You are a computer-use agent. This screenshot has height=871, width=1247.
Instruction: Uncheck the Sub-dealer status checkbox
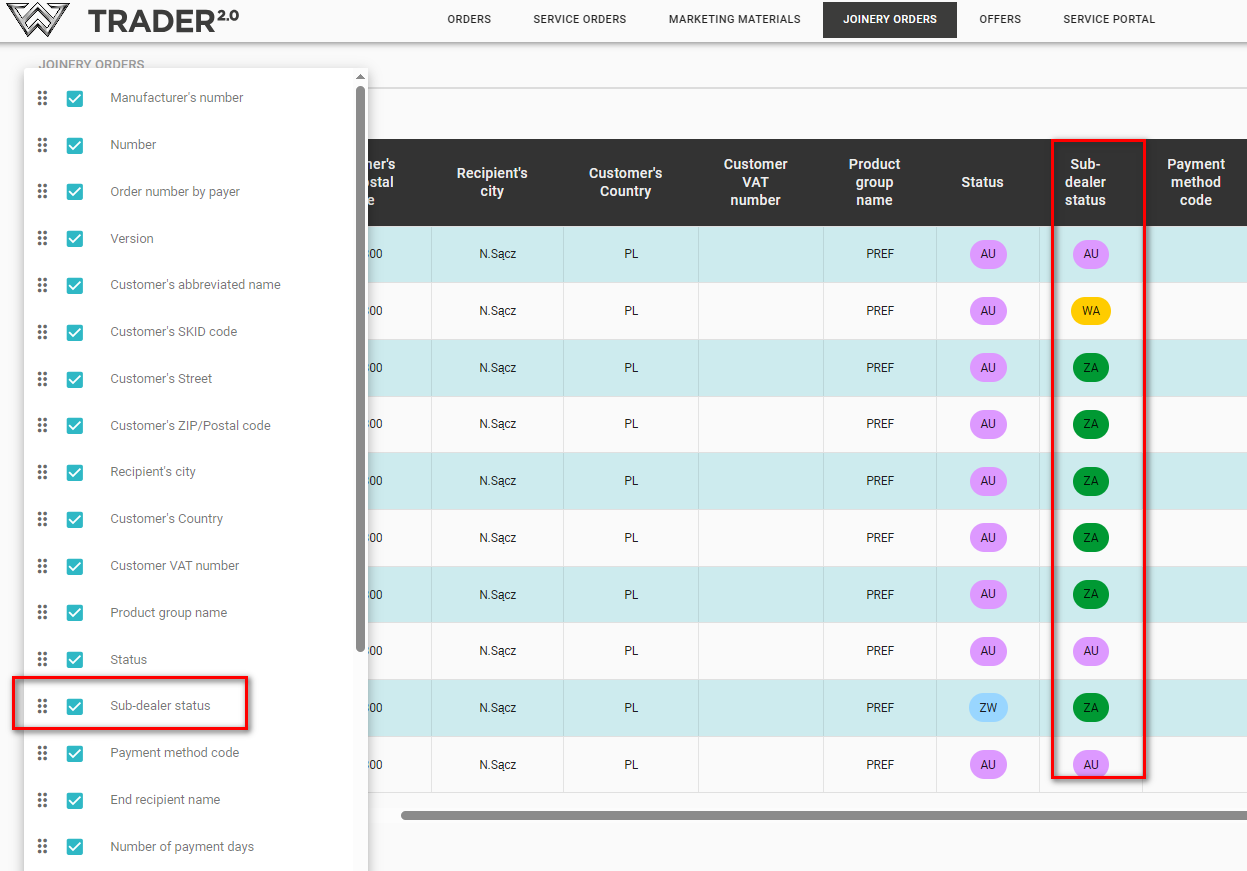pyautogui.click(x=75, y=706)
